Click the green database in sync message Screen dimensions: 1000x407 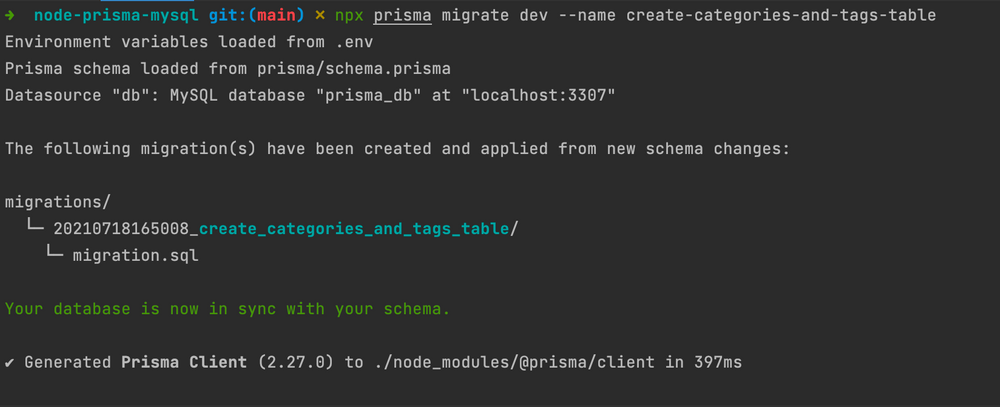(x=227, y=308)
